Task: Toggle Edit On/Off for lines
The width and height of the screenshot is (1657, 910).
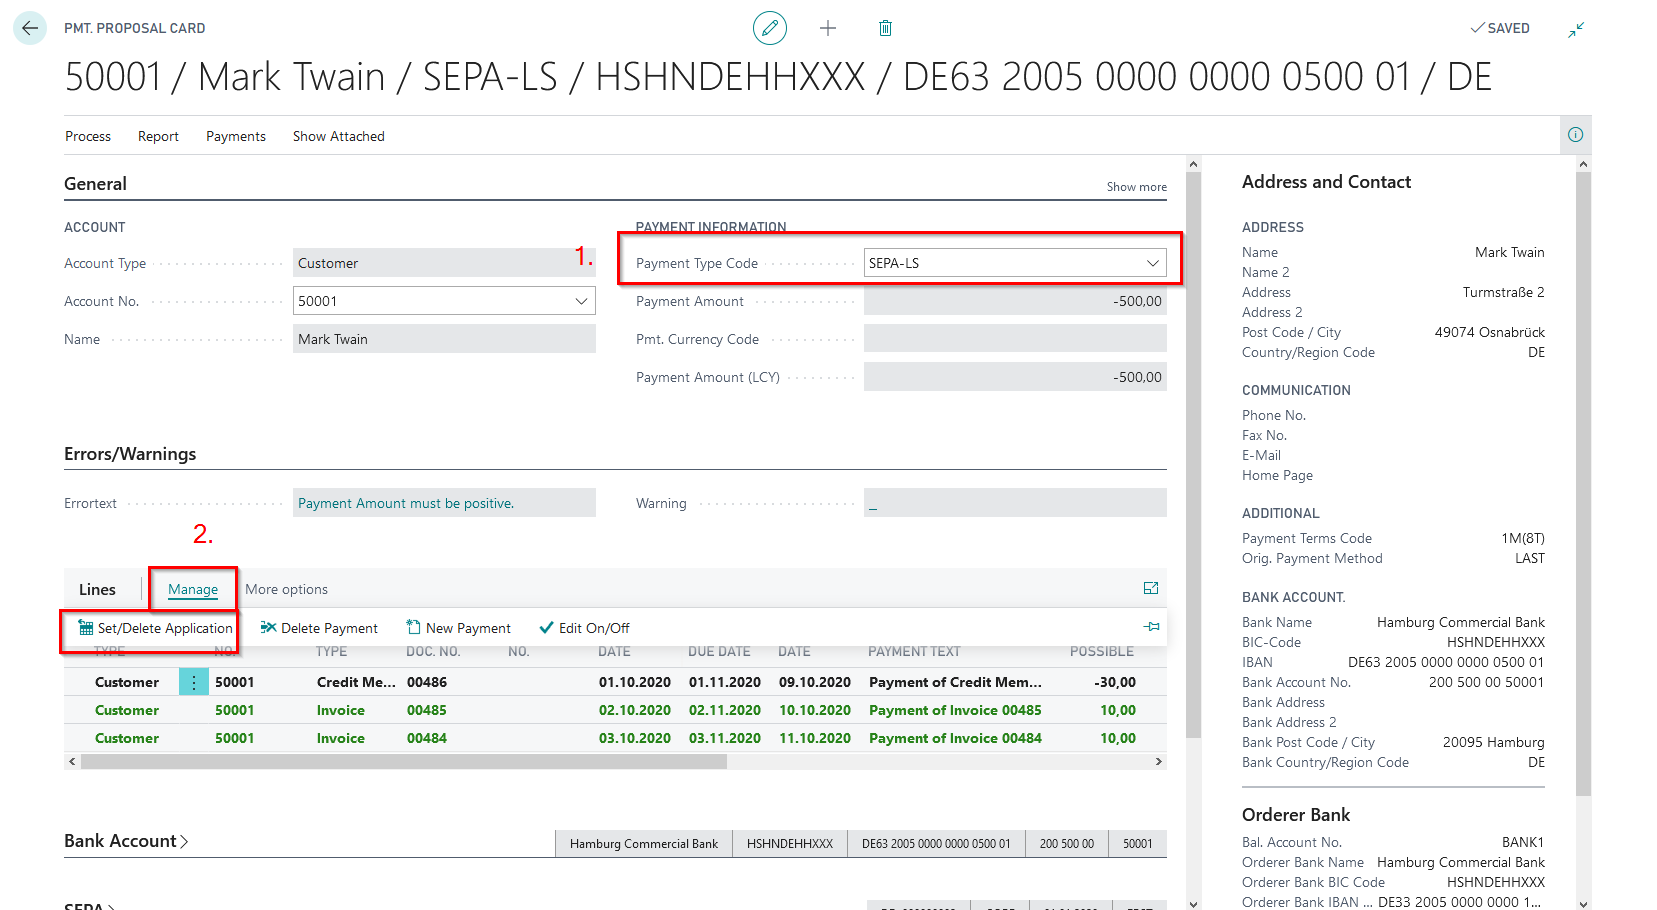Action: pos(584,628)
